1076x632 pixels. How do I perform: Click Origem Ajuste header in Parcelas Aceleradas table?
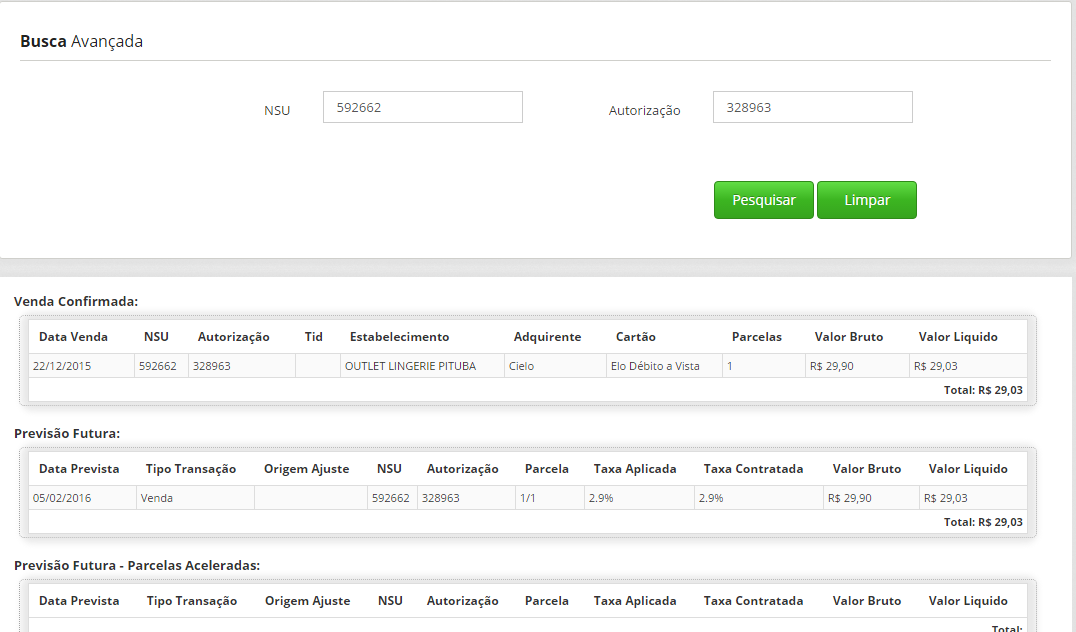coord(307,600)
